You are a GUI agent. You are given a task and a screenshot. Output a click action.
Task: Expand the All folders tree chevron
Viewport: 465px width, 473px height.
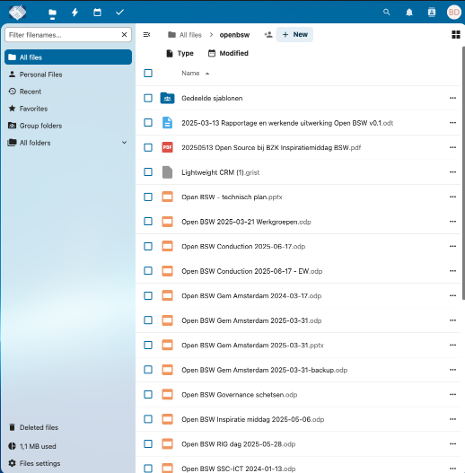[124, 143]
